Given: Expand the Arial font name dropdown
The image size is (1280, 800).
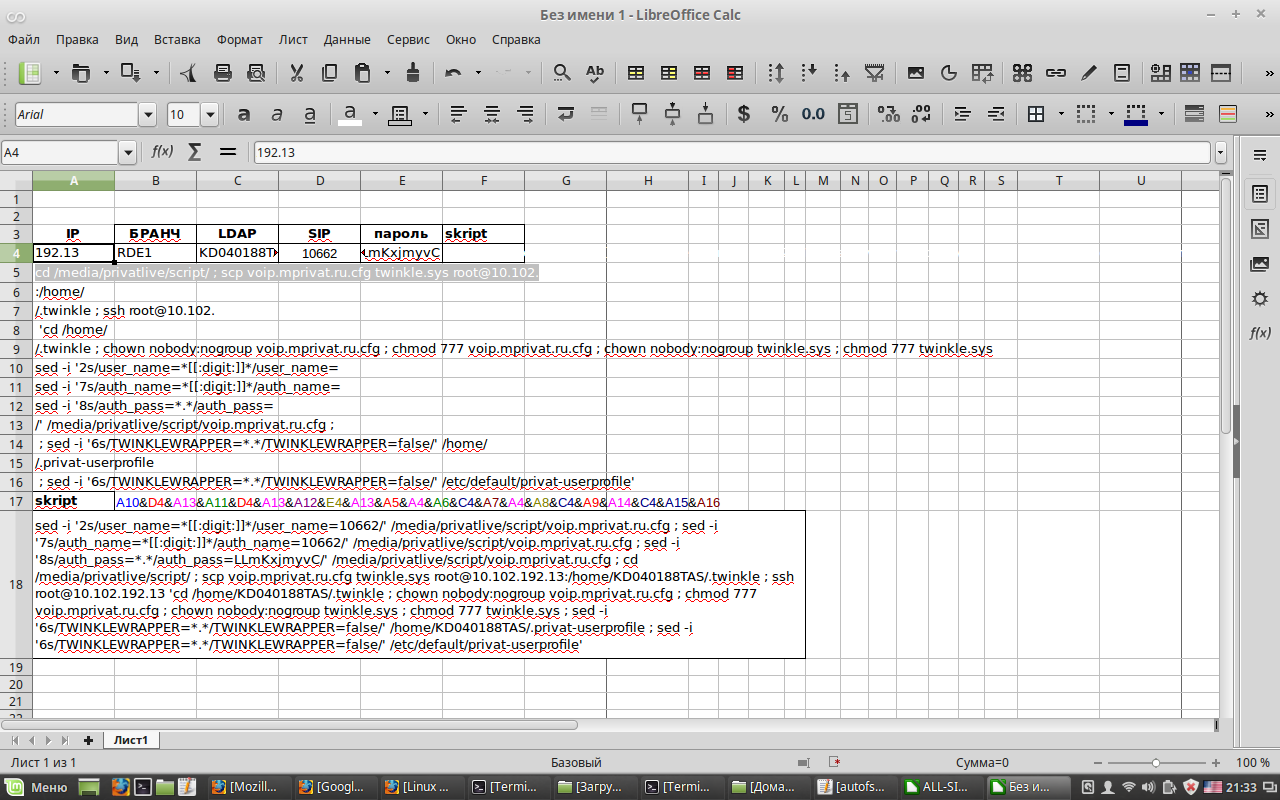Looking at the screenshot, I should pos(148,115).
